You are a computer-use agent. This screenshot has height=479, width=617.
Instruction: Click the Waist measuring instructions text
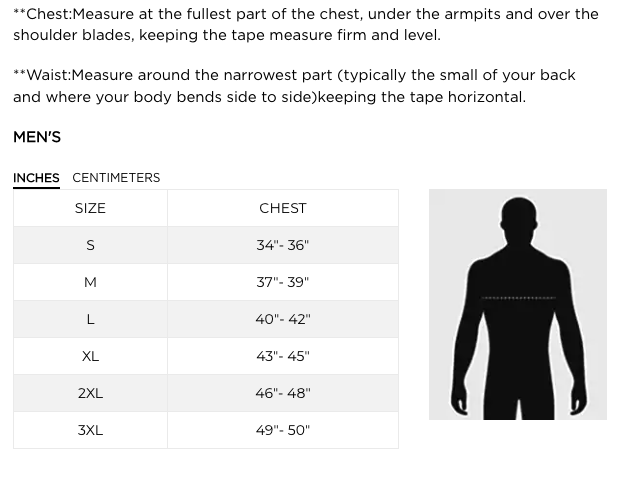tap(294, 86)
